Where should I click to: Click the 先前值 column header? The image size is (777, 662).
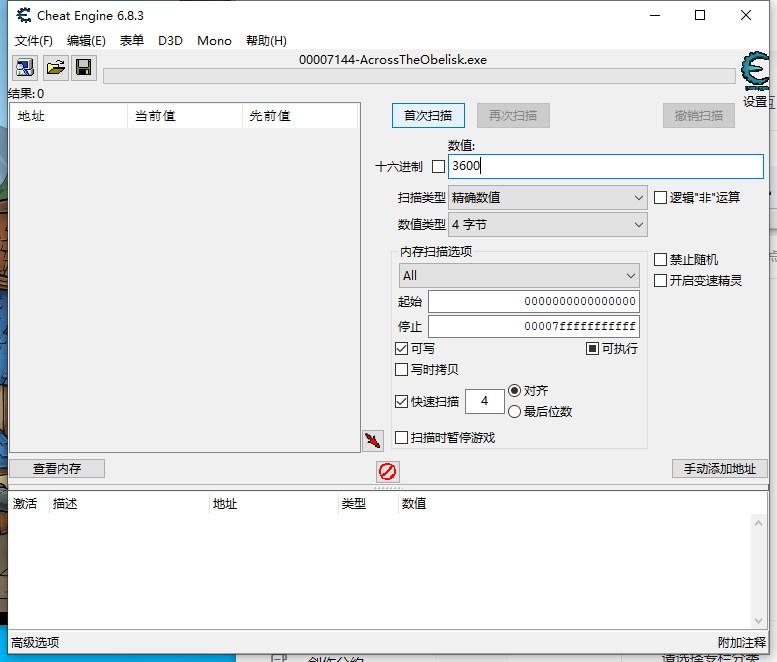[300, 116]
